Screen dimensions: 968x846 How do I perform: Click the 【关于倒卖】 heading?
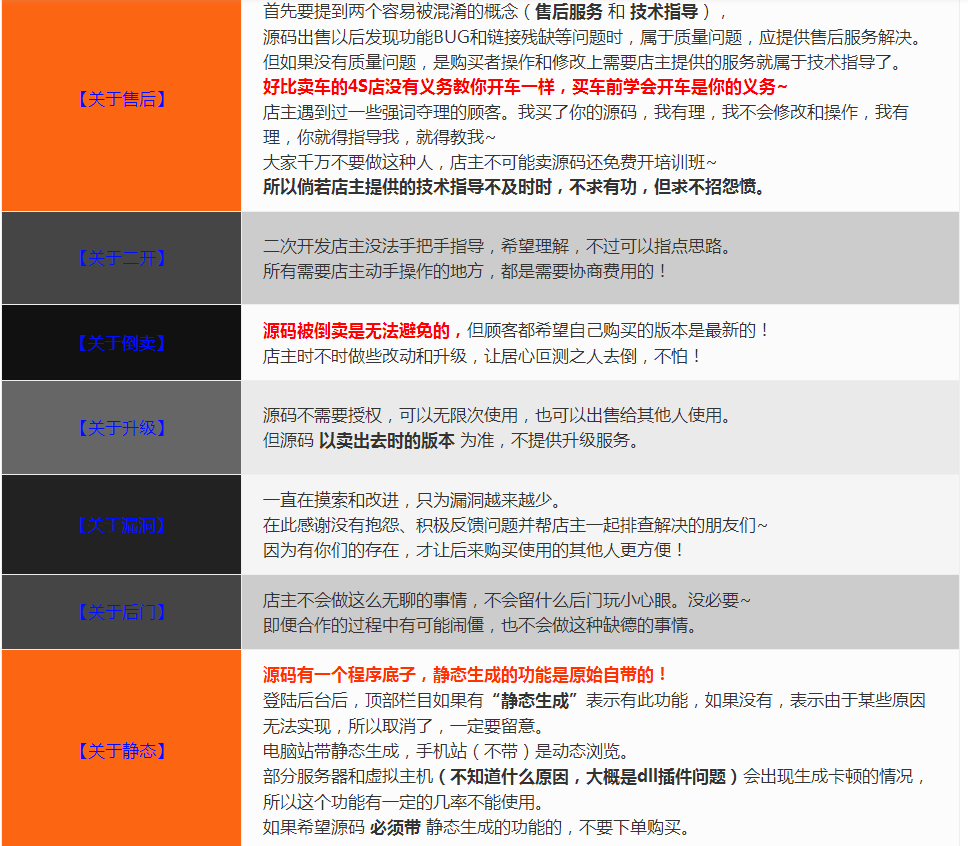(122, 343)
